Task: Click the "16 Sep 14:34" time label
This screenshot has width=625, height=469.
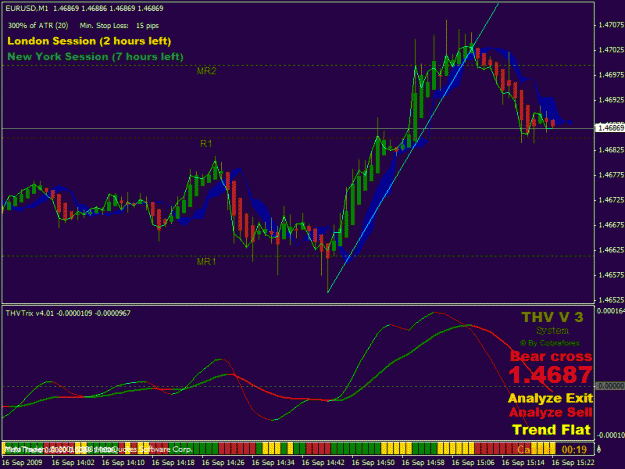Action: 273,463
